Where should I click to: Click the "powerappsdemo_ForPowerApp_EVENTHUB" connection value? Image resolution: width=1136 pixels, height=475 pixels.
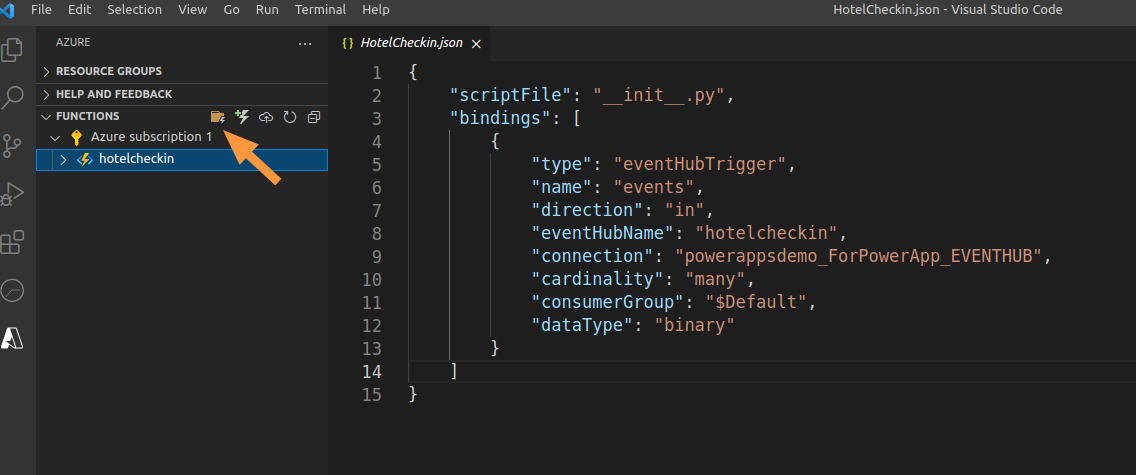pyautogui.click(x=858, y=256)
